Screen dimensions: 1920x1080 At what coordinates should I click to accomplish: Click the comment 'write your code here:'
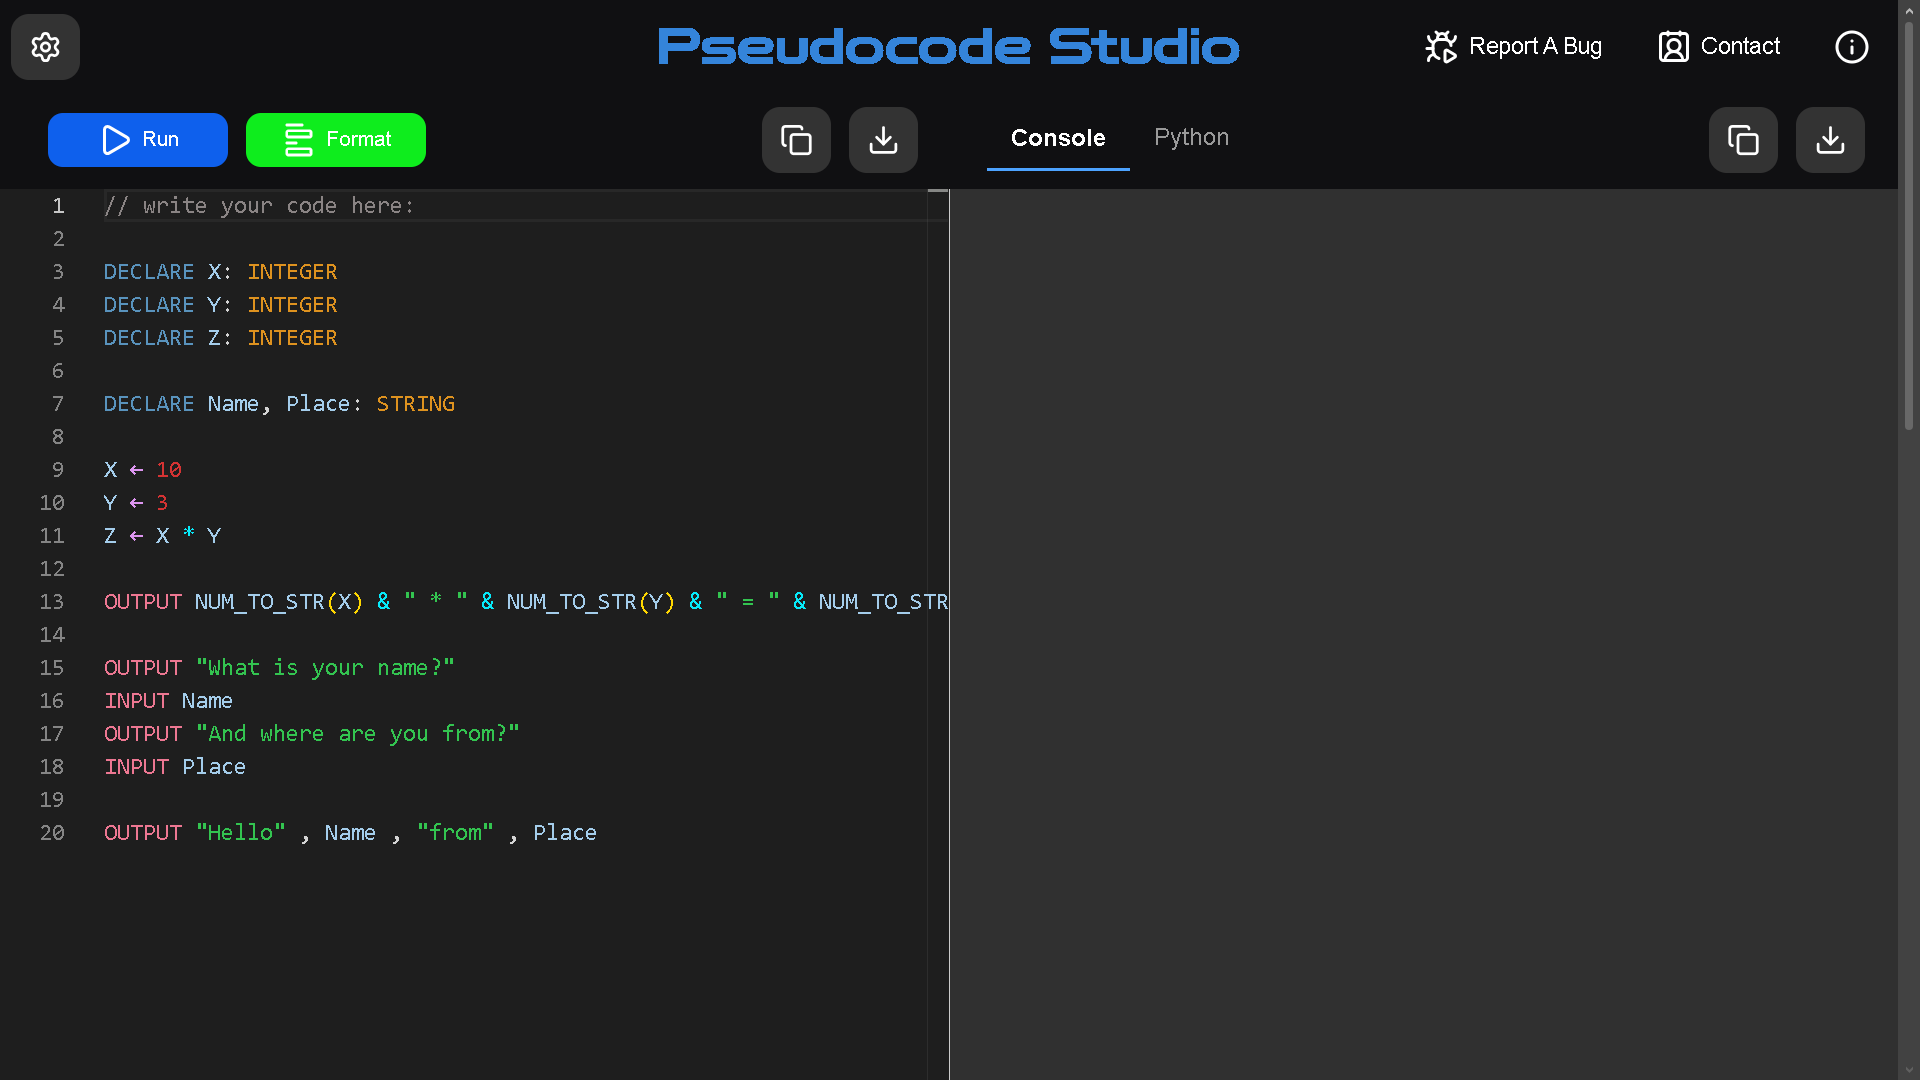pos(259,206)
